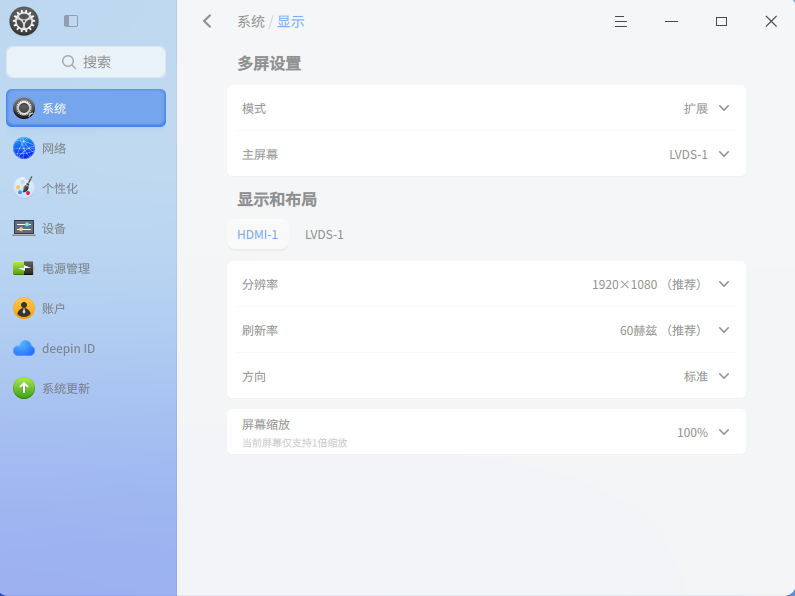The image size is (795, 596).
Task: Click the 系统 sidebar icon
Action: click(24, 108)
